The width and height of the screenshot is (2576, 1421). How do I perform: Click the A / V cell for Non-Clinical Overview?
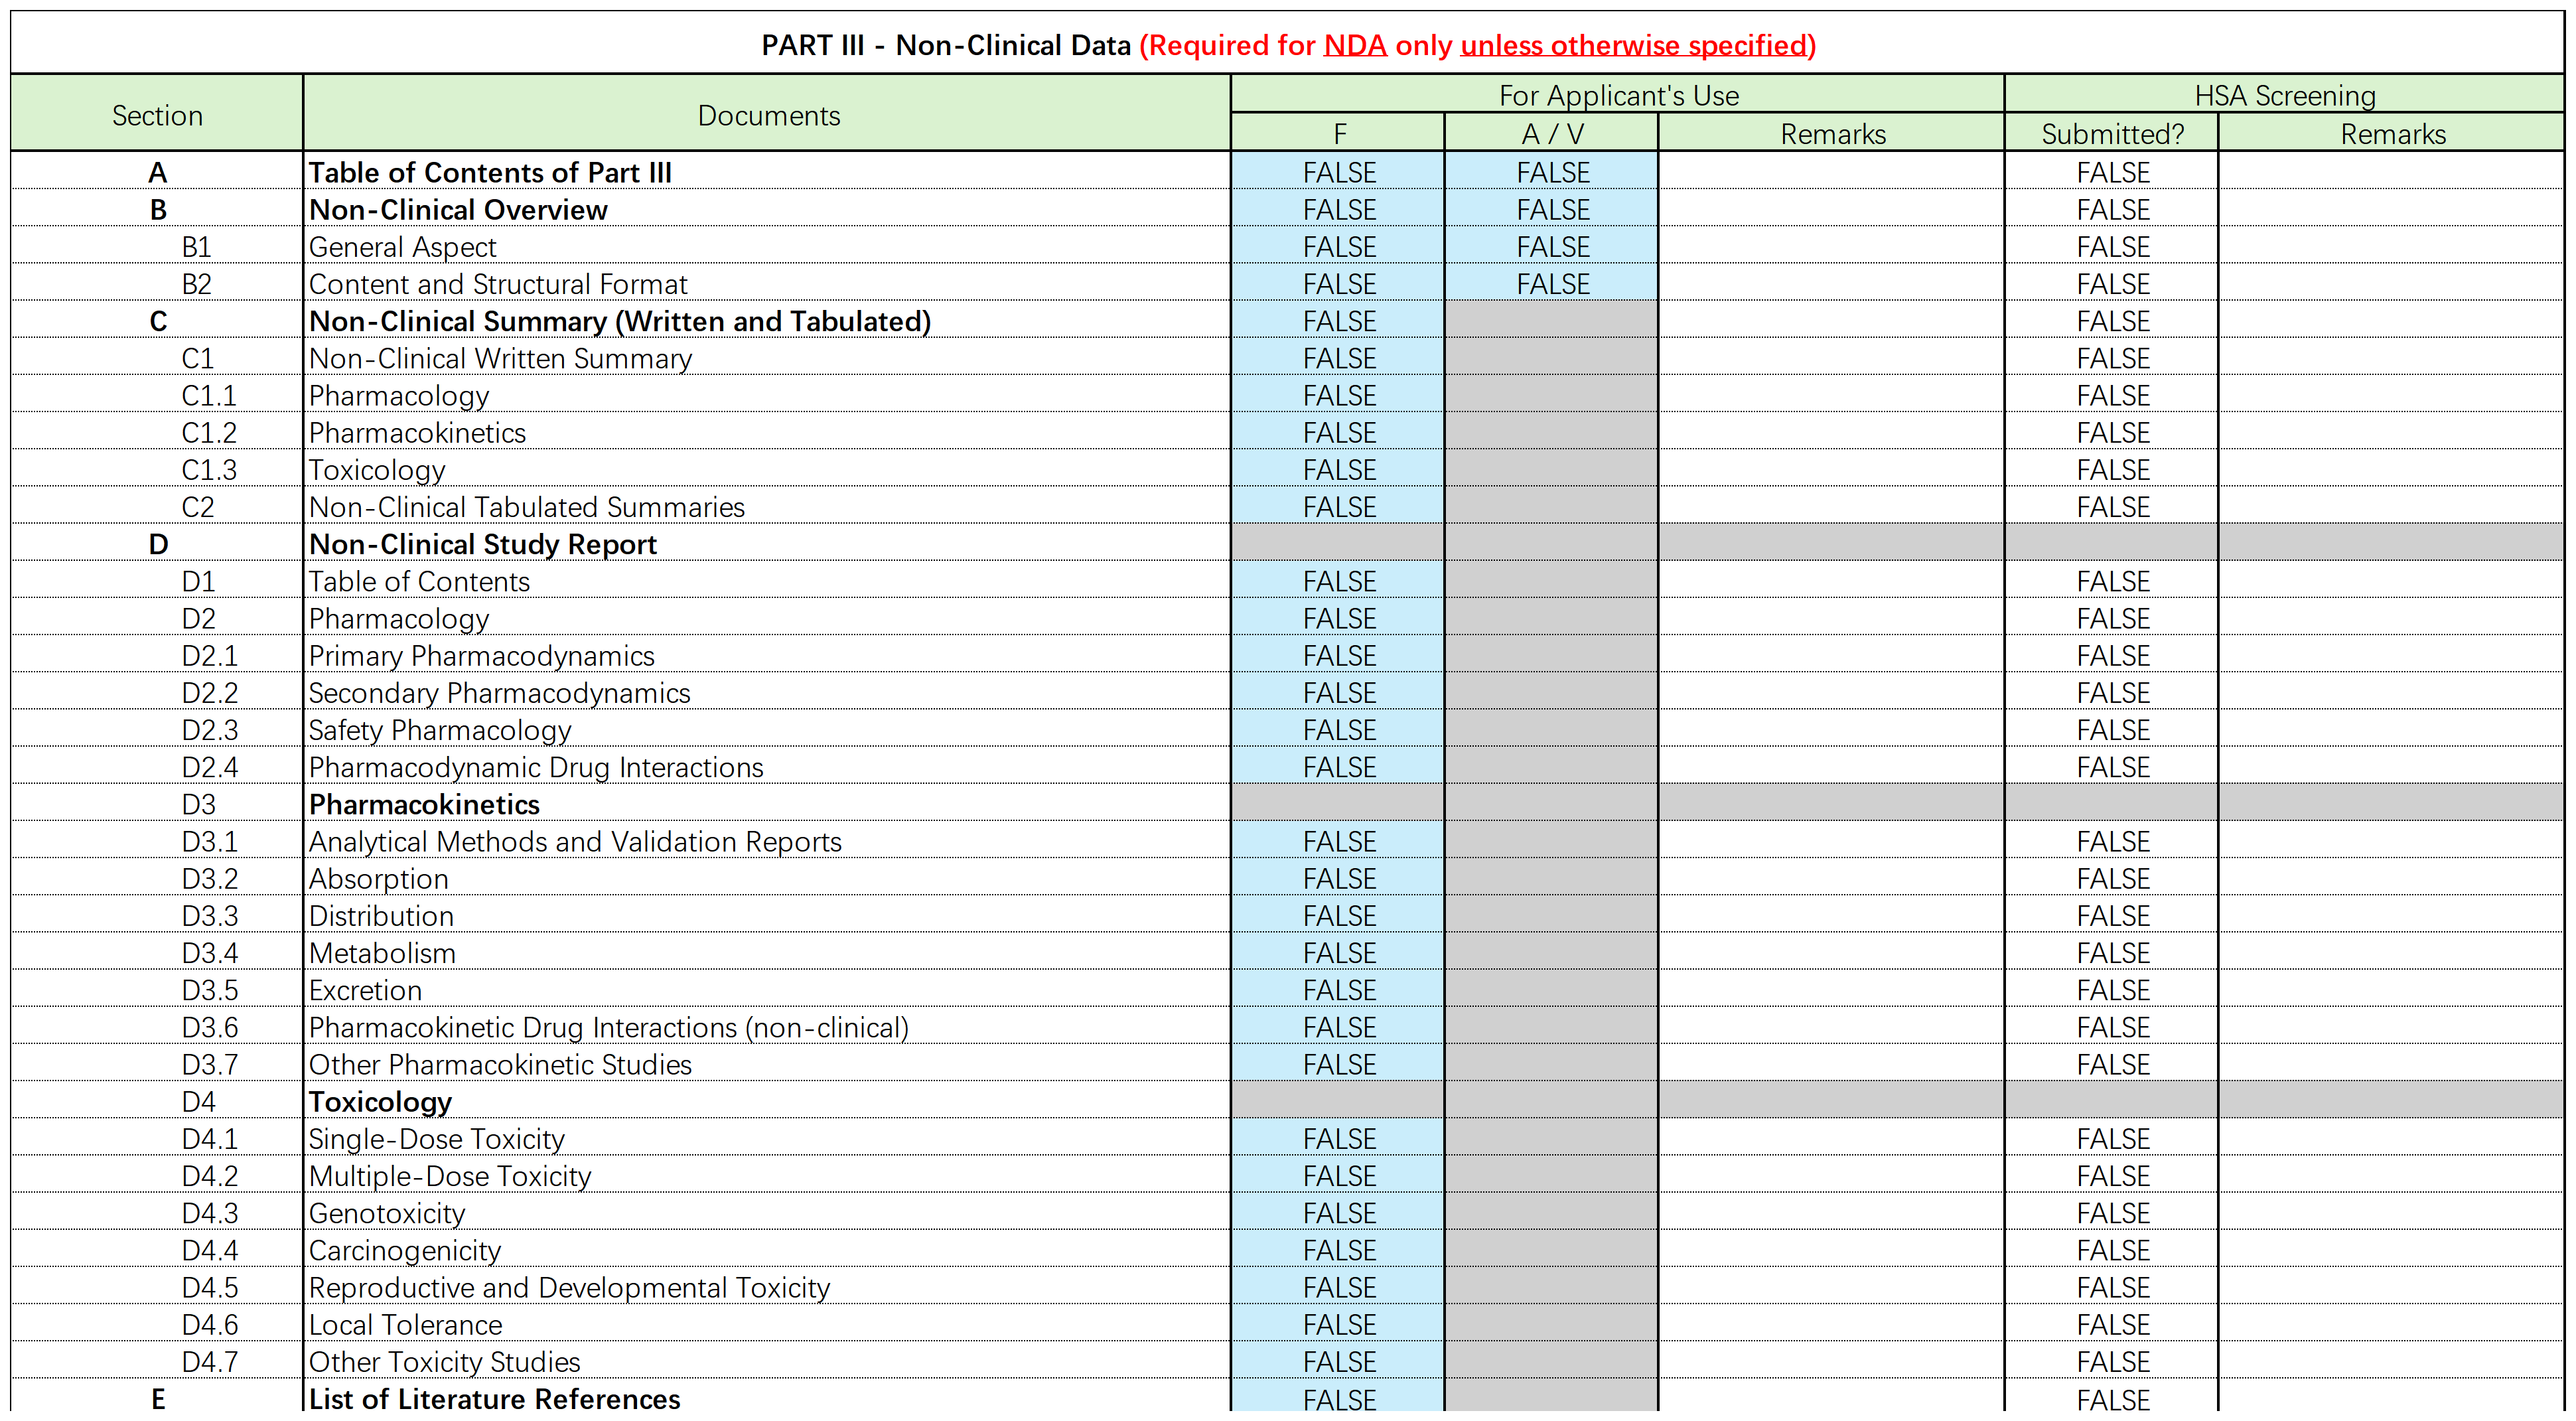pos(1552,210)
